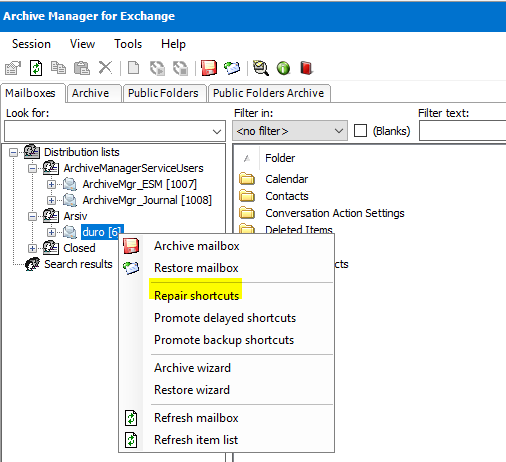Viewport: 506px width, 462px height.
Task: Select the Conversation Action Settings row
Action: 335,213
